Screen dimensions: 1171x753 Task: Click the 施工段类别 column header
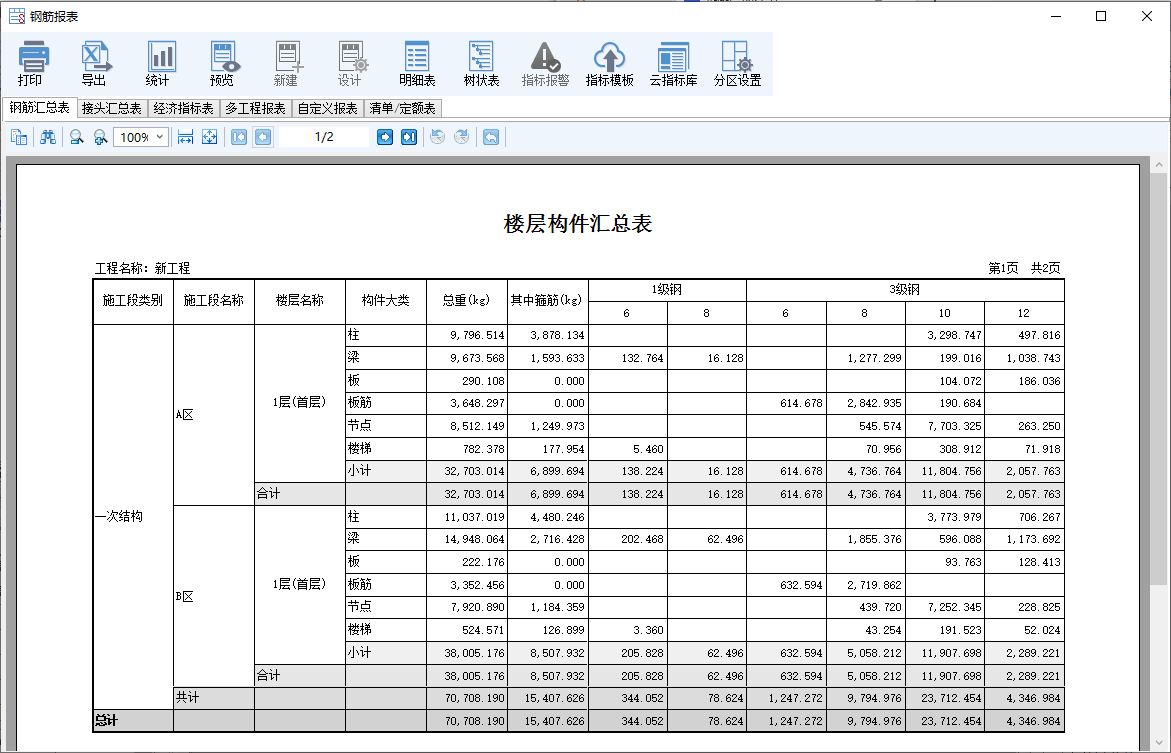coord(133,300)
